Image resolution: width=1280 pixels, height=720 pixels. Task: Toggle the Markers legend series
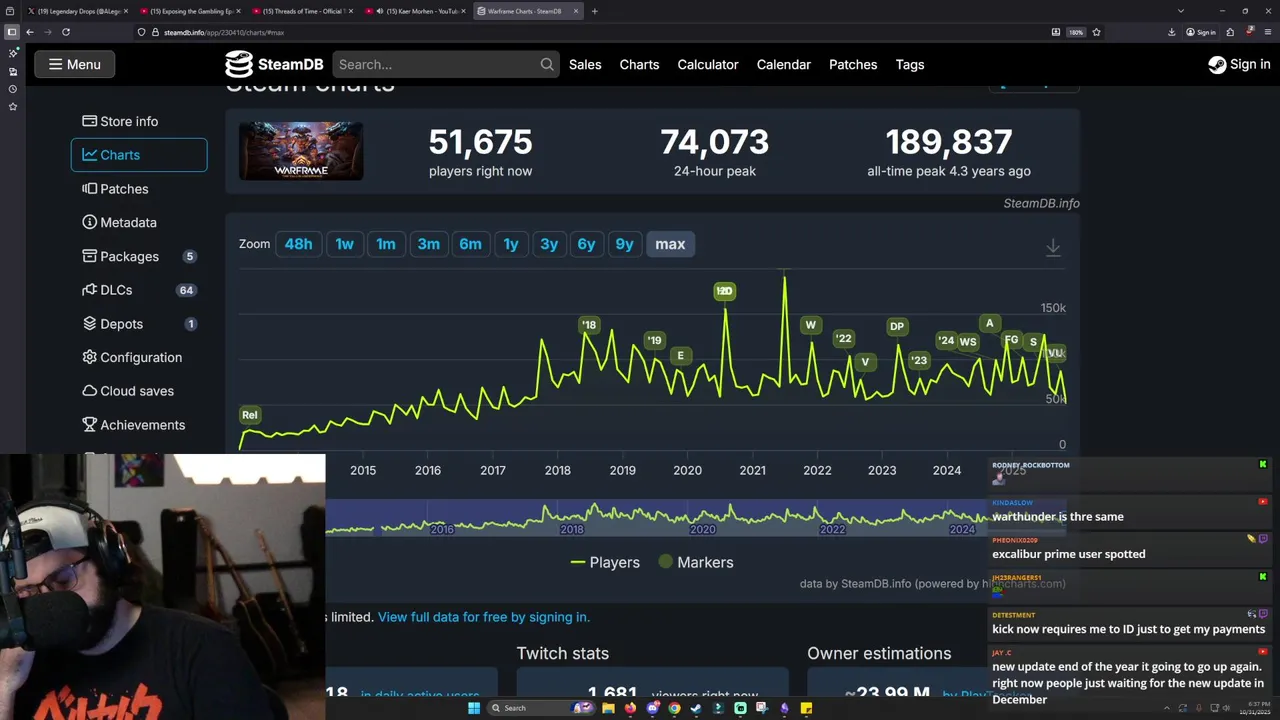696,562
